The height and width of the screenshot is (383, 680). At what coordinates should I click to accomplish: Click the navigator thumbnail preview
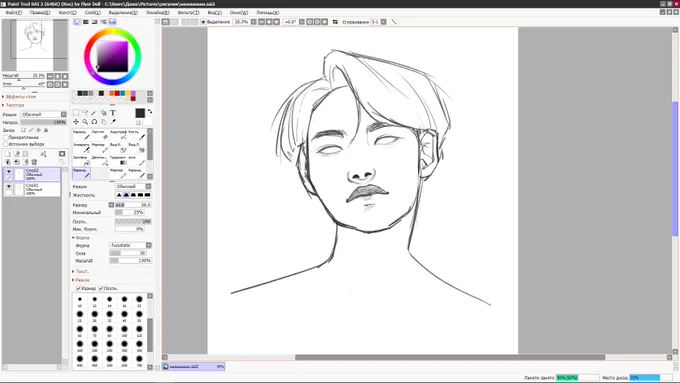click(x=35, y=45)
